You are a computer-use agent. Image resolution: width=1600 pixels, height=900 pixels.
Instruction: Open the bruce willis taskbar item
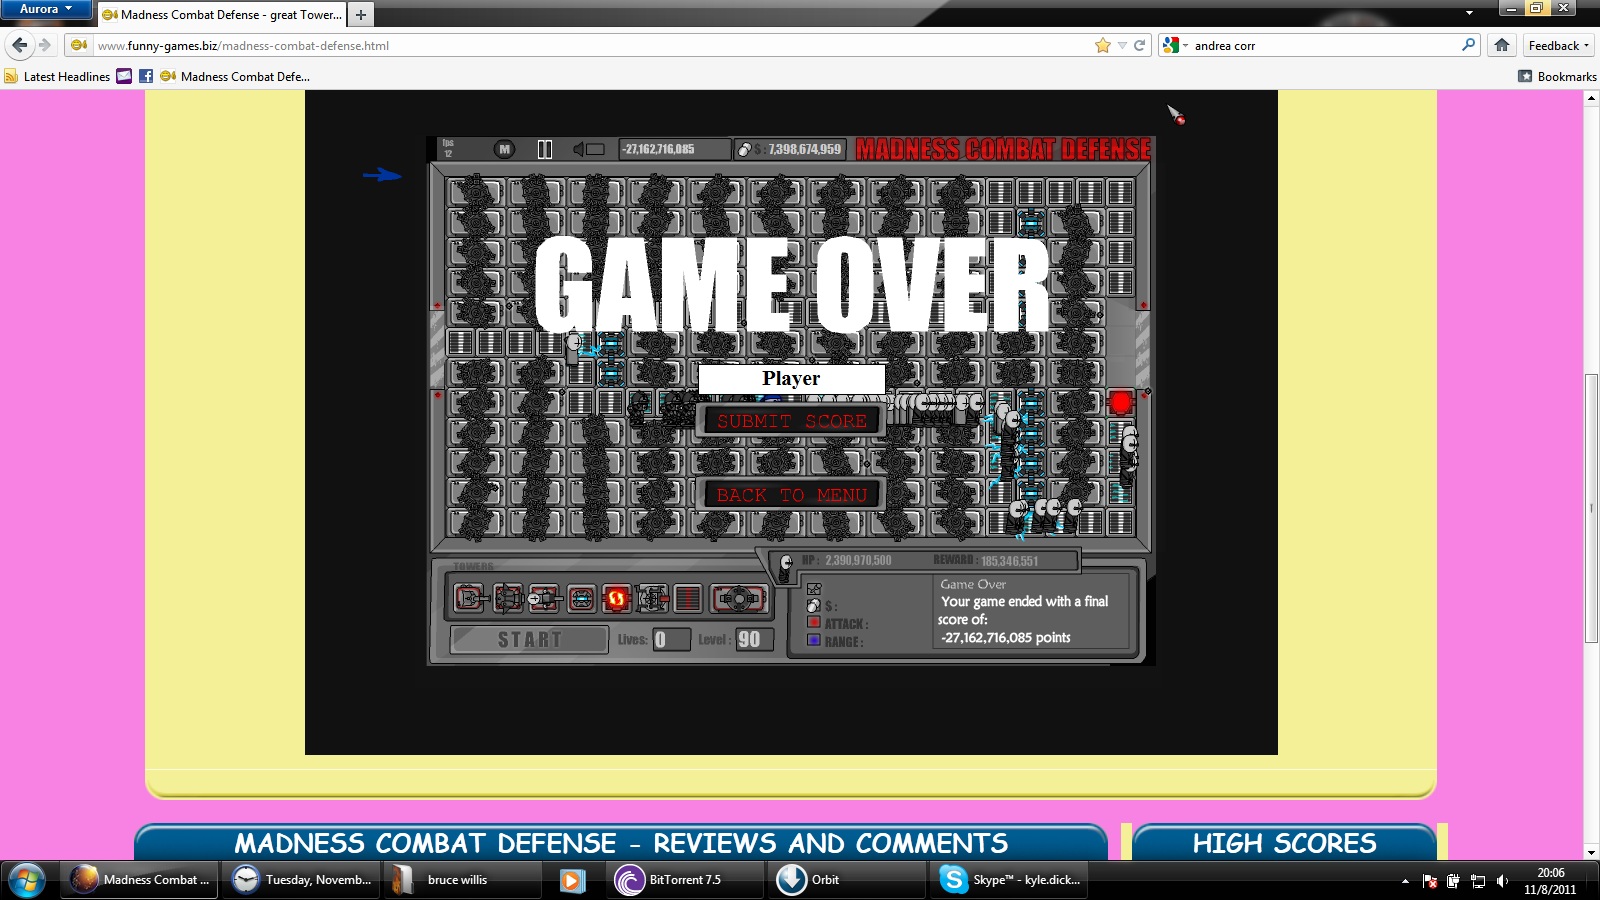(463, 880)
